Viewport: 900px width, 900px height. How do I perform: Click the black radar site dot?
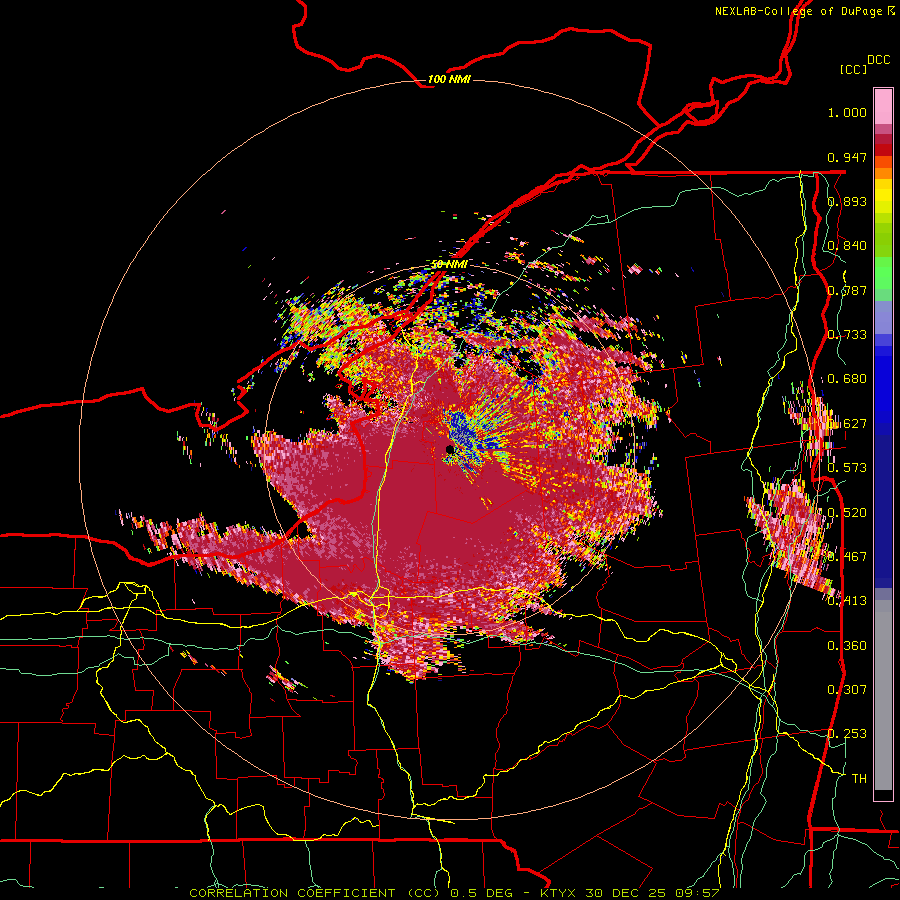pyautogui.click(x=450, y=449)
